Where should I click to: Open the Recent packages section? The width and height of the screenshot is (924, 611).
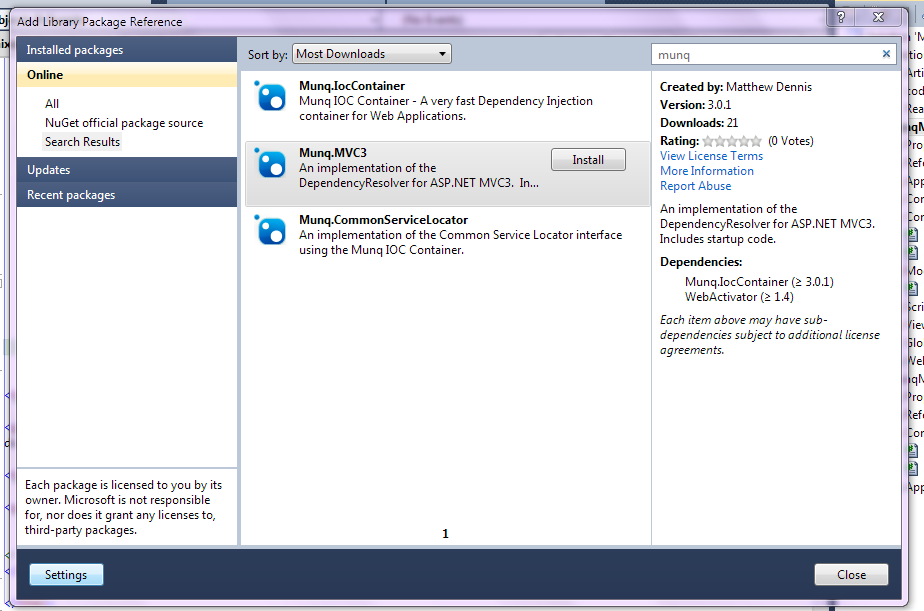tap(127, 194)
